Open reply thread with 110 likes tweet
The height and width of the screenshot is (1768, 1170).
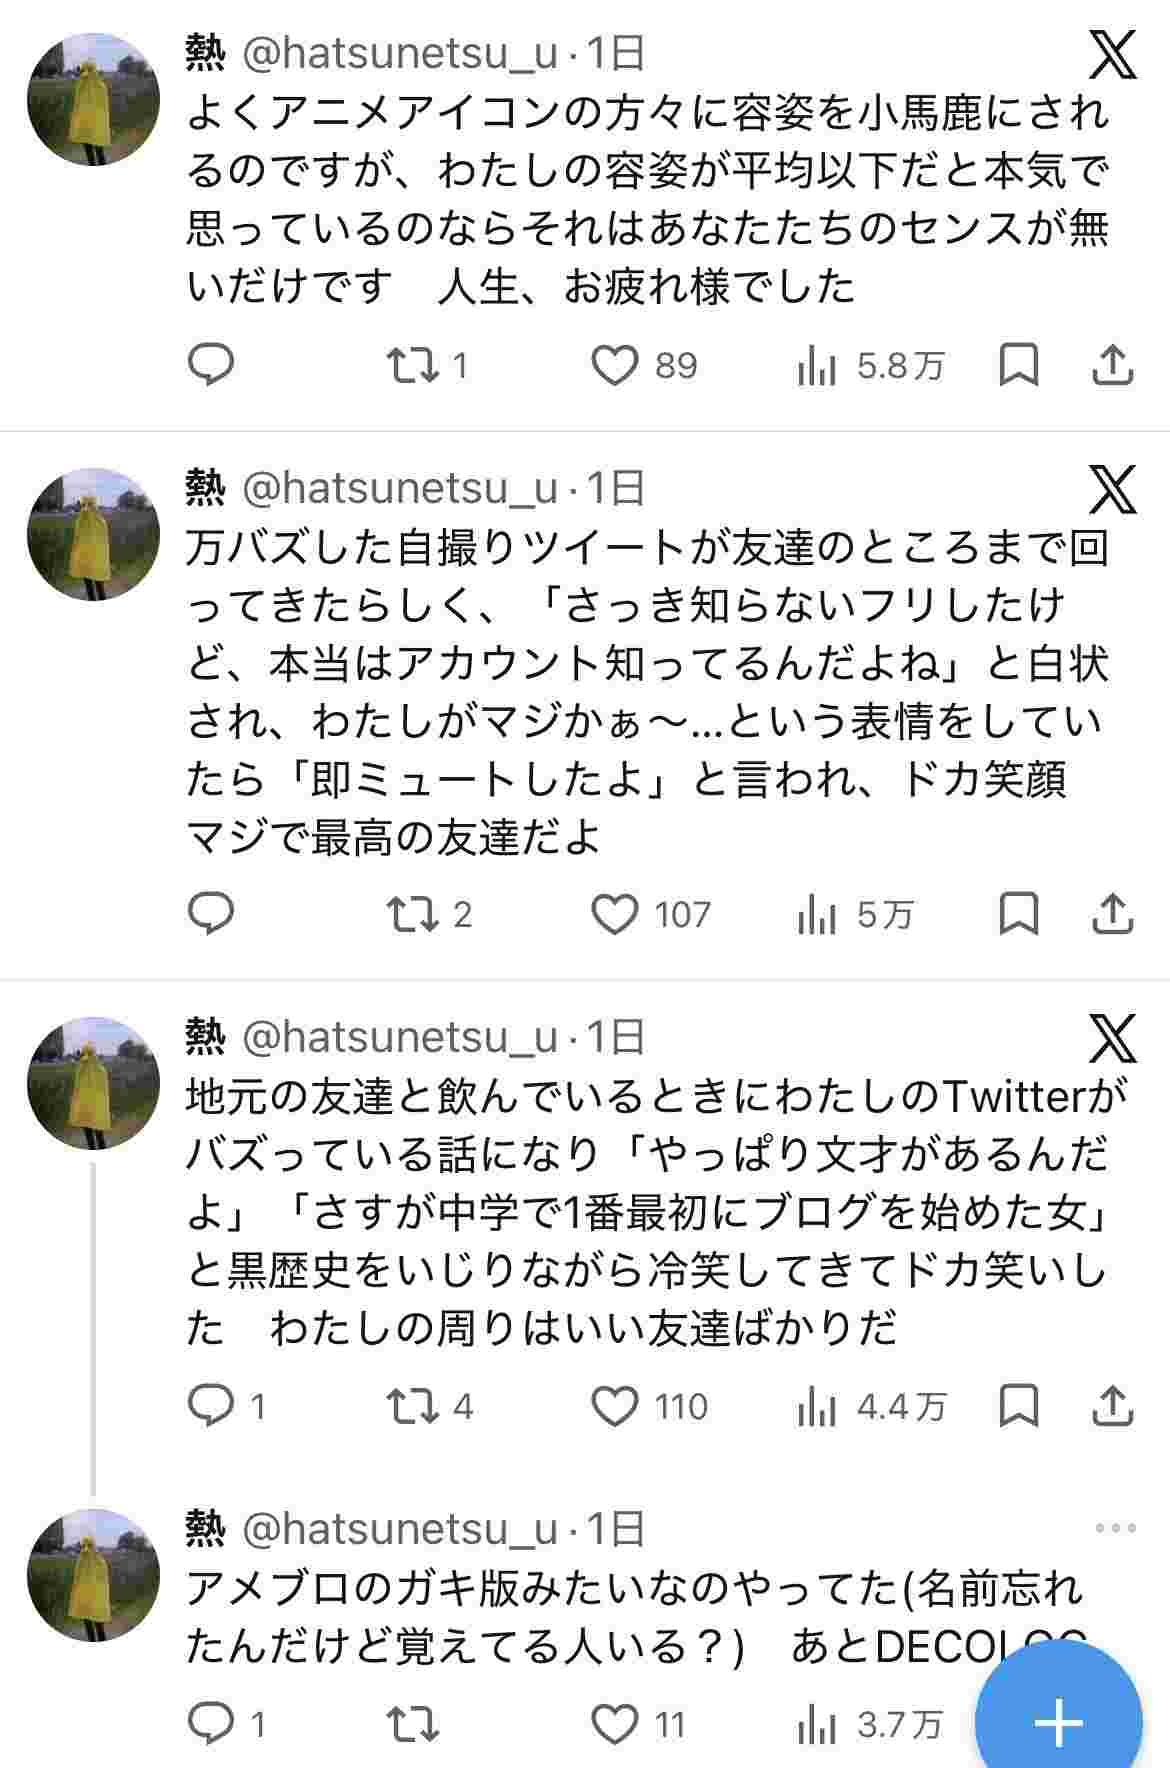click(x=211, y=1406)
